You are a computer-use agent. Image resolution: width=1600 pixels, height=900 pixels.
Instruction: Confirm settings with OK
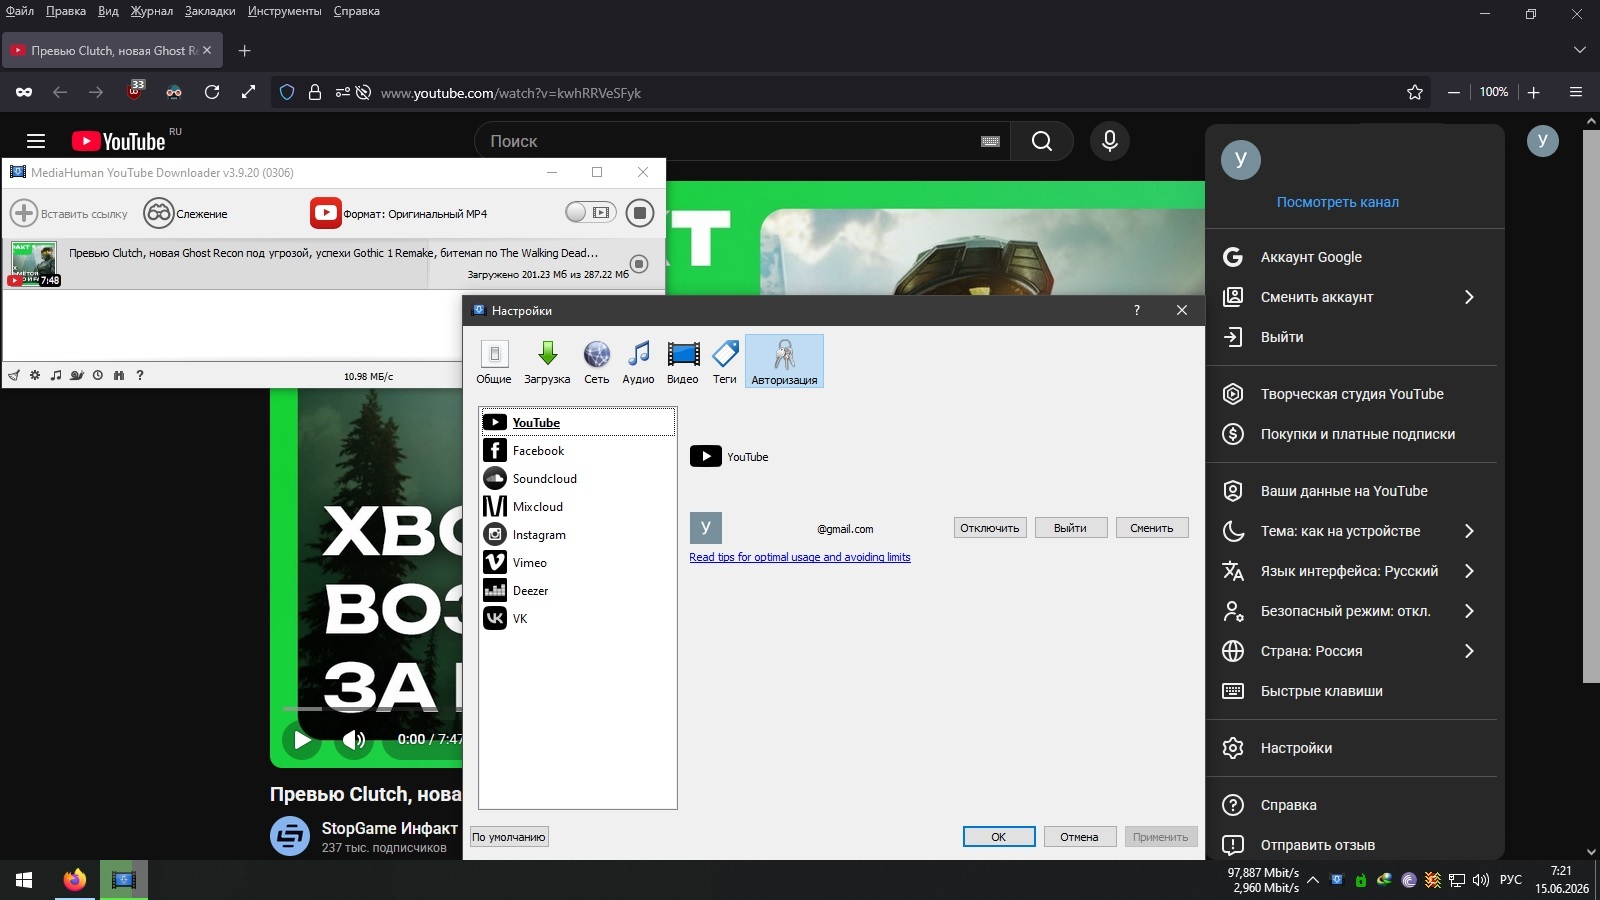(999, 837)
